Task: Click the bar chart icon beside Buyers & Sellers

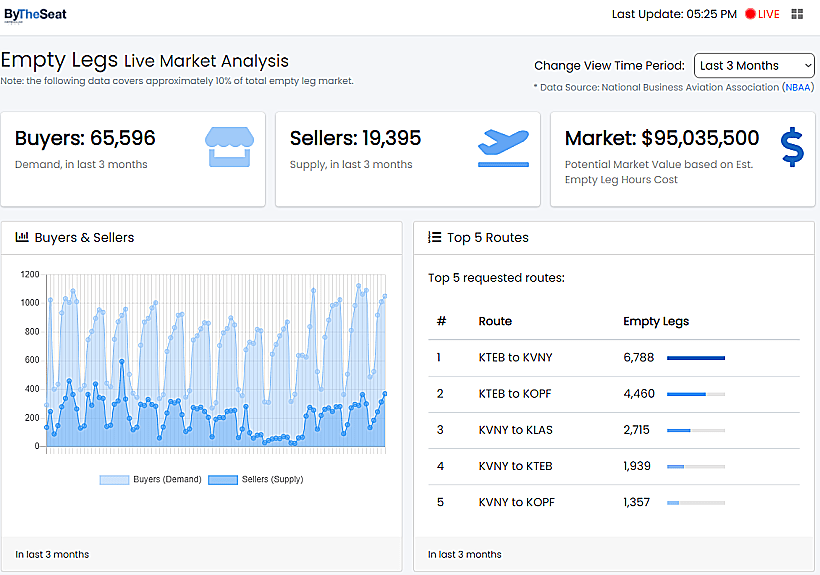Action: [x=22, y=237]
